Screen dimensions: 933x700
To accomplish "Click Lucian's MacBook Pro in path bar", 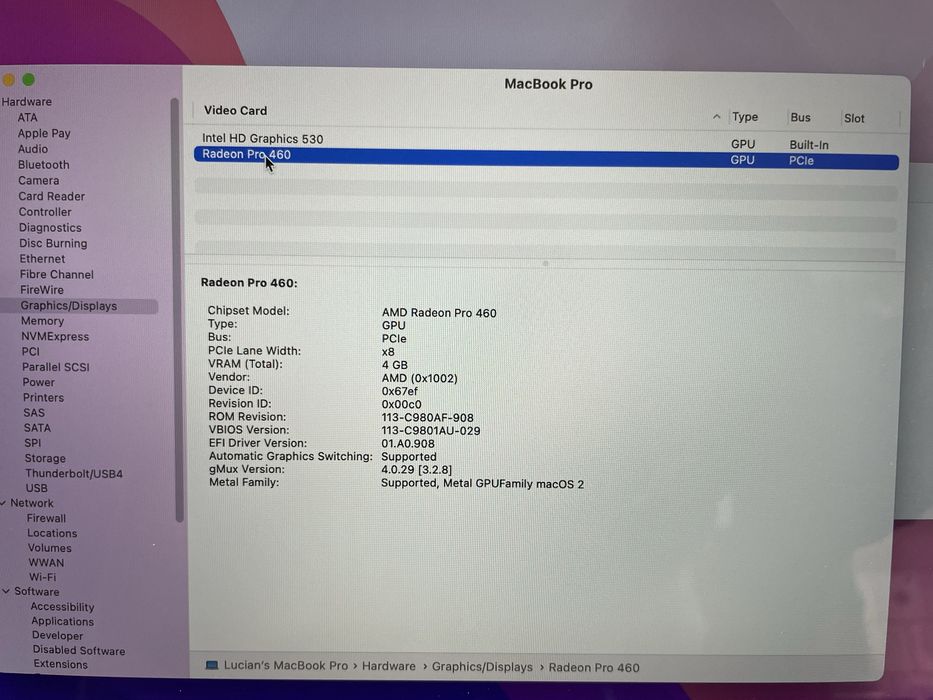I will 286,666.
